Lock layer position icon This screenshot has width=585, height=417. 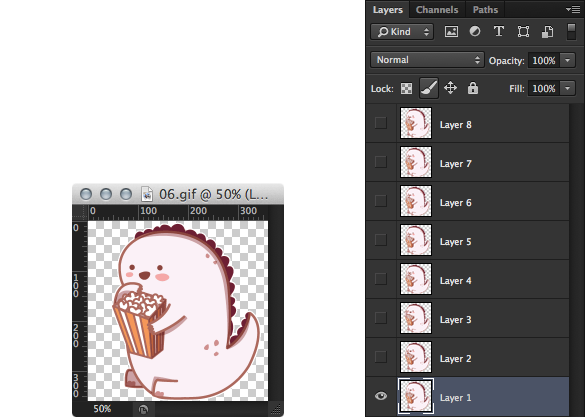450,88
